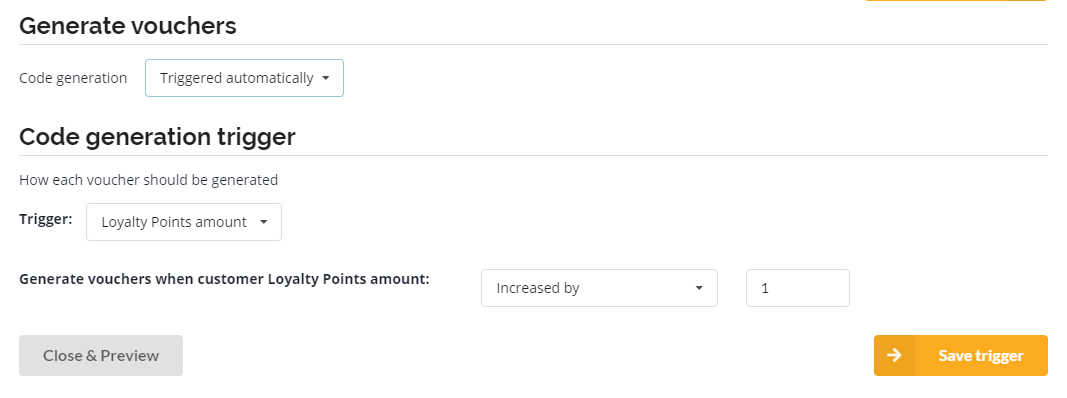Click the partially visible orange button at the top
This screenshot has width=1067, height=398.
[956, 1]
